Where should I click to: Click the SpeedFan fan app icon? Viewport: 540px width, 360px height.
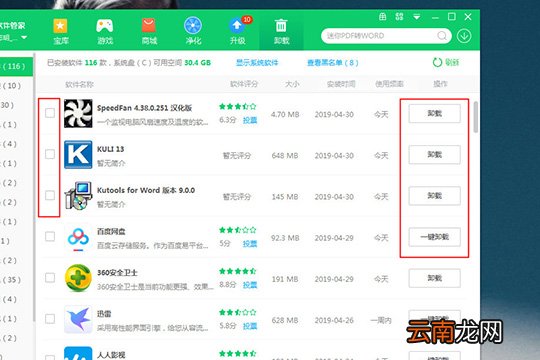78,113
